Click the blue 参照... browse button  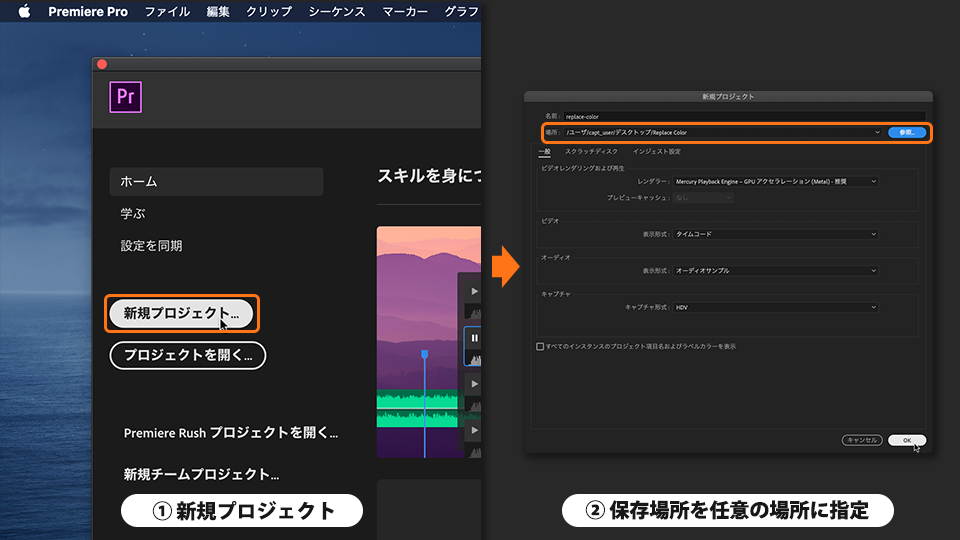click(x=907, y=132)
